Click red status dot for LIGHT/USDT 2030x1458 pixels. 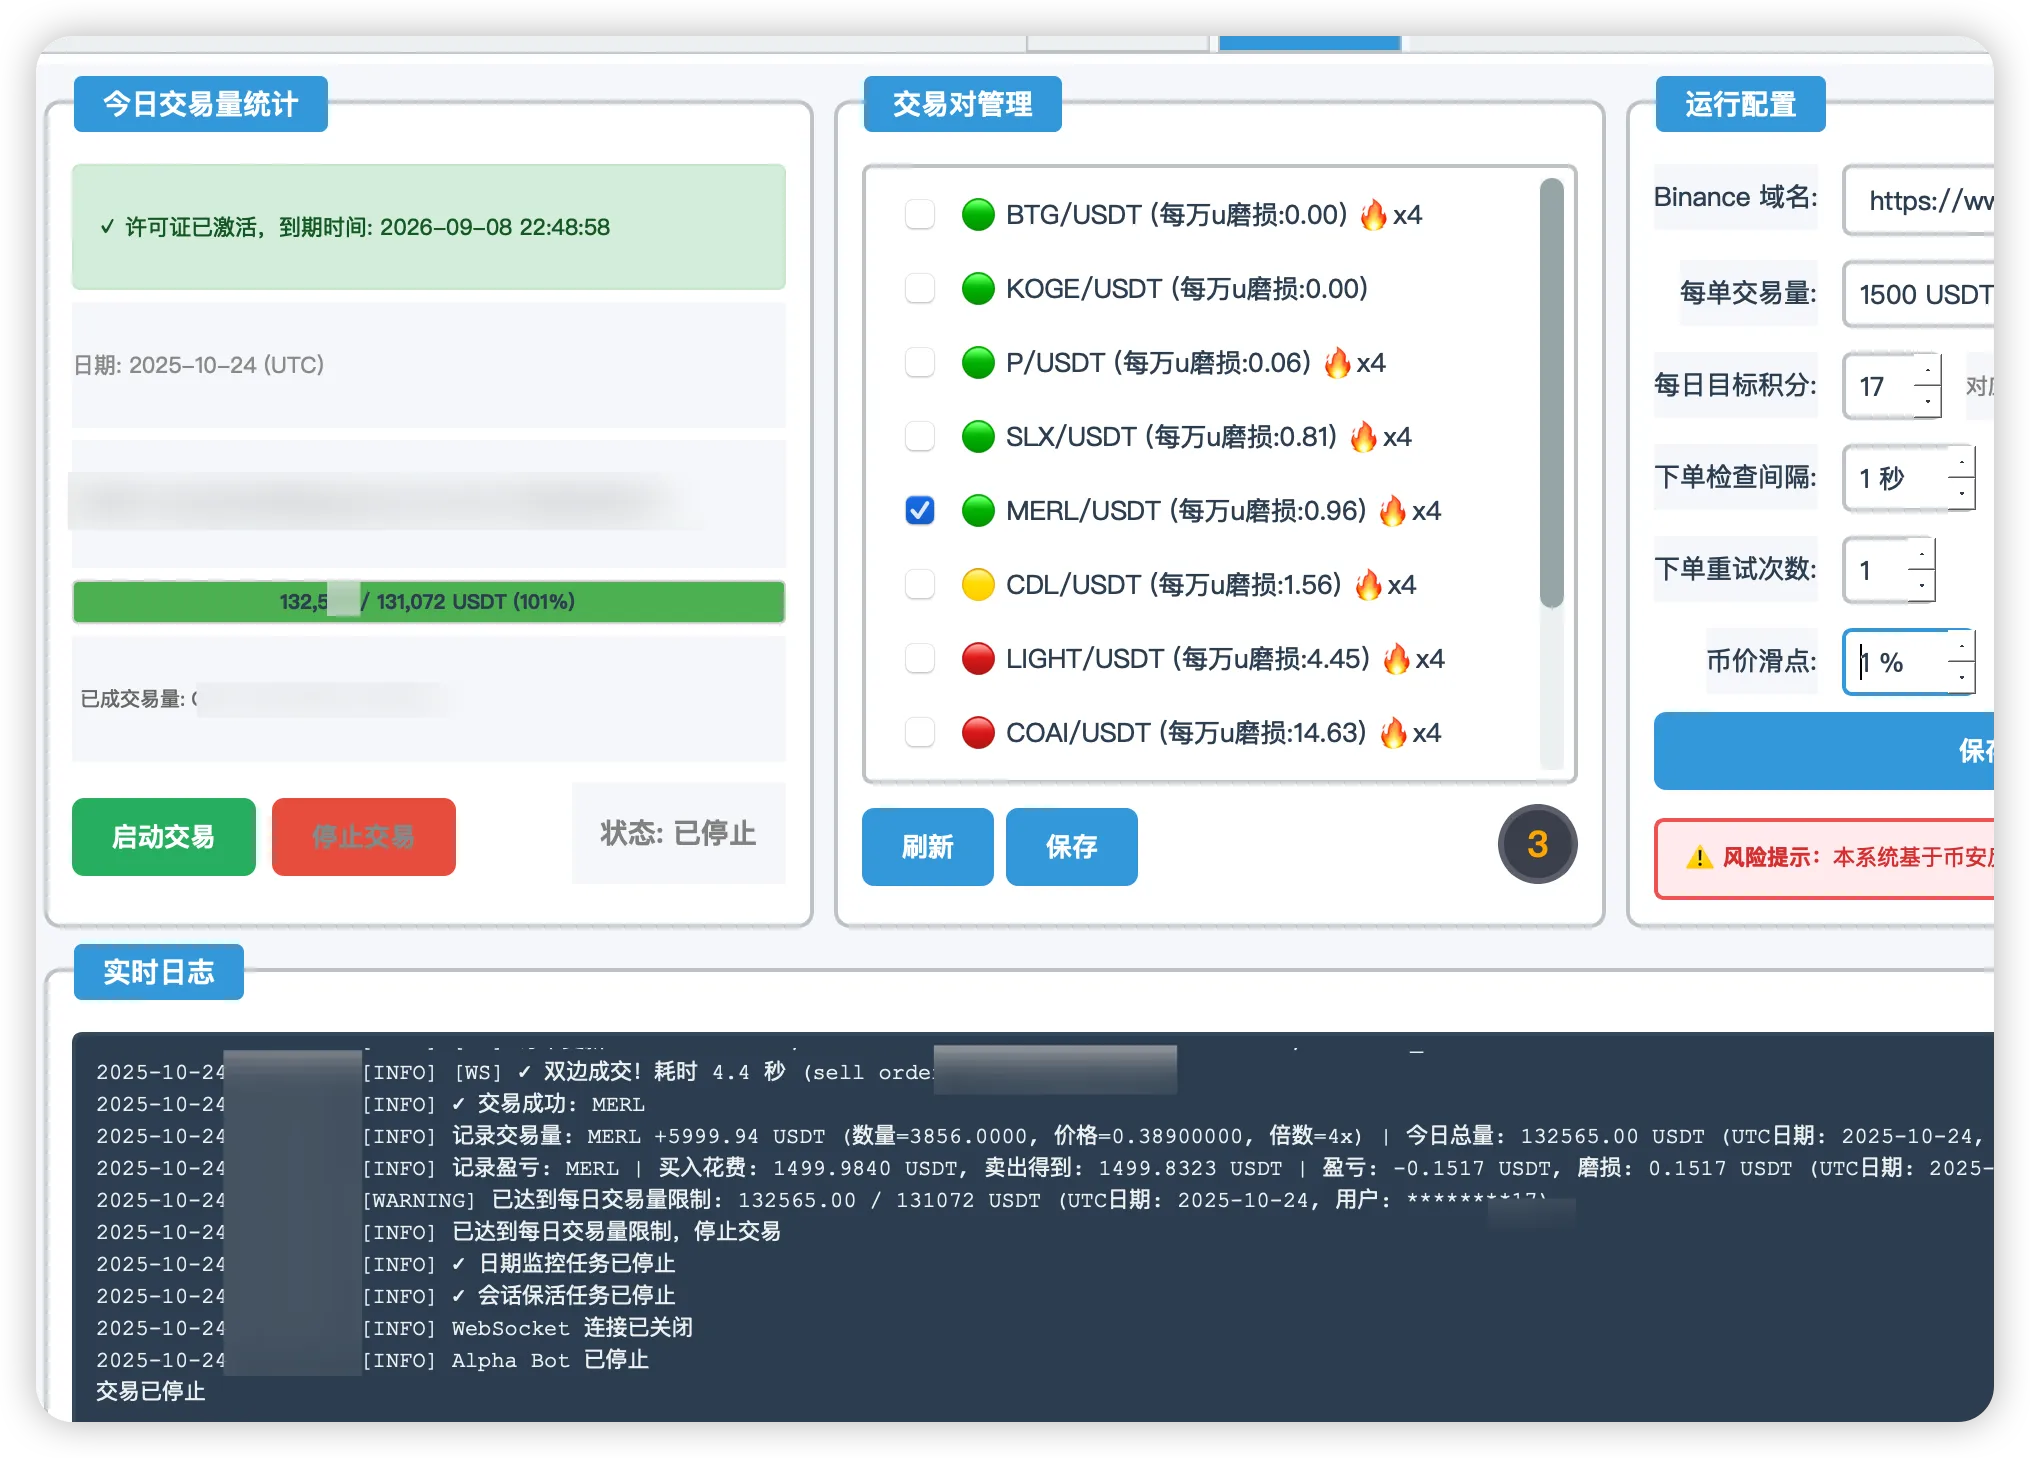[x=977, y=658]
